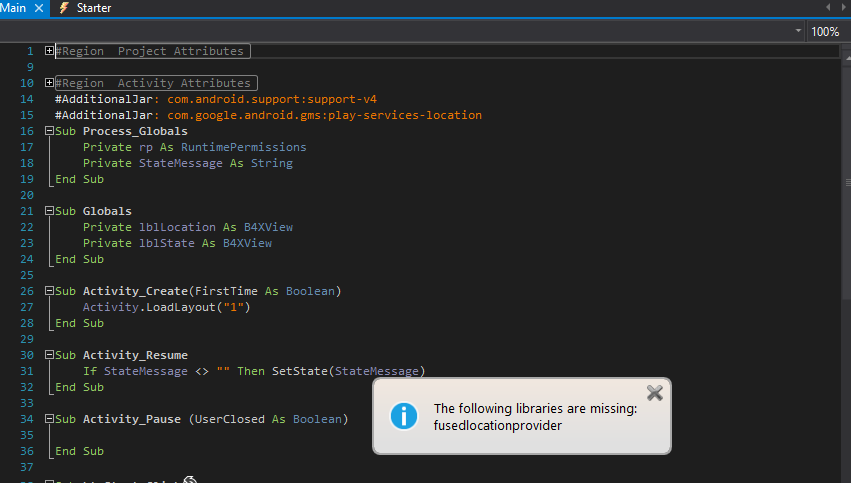This screenshot has width=851, height=483.
Task: Expand the Activity Attributes region
Action: pos(50,83)
